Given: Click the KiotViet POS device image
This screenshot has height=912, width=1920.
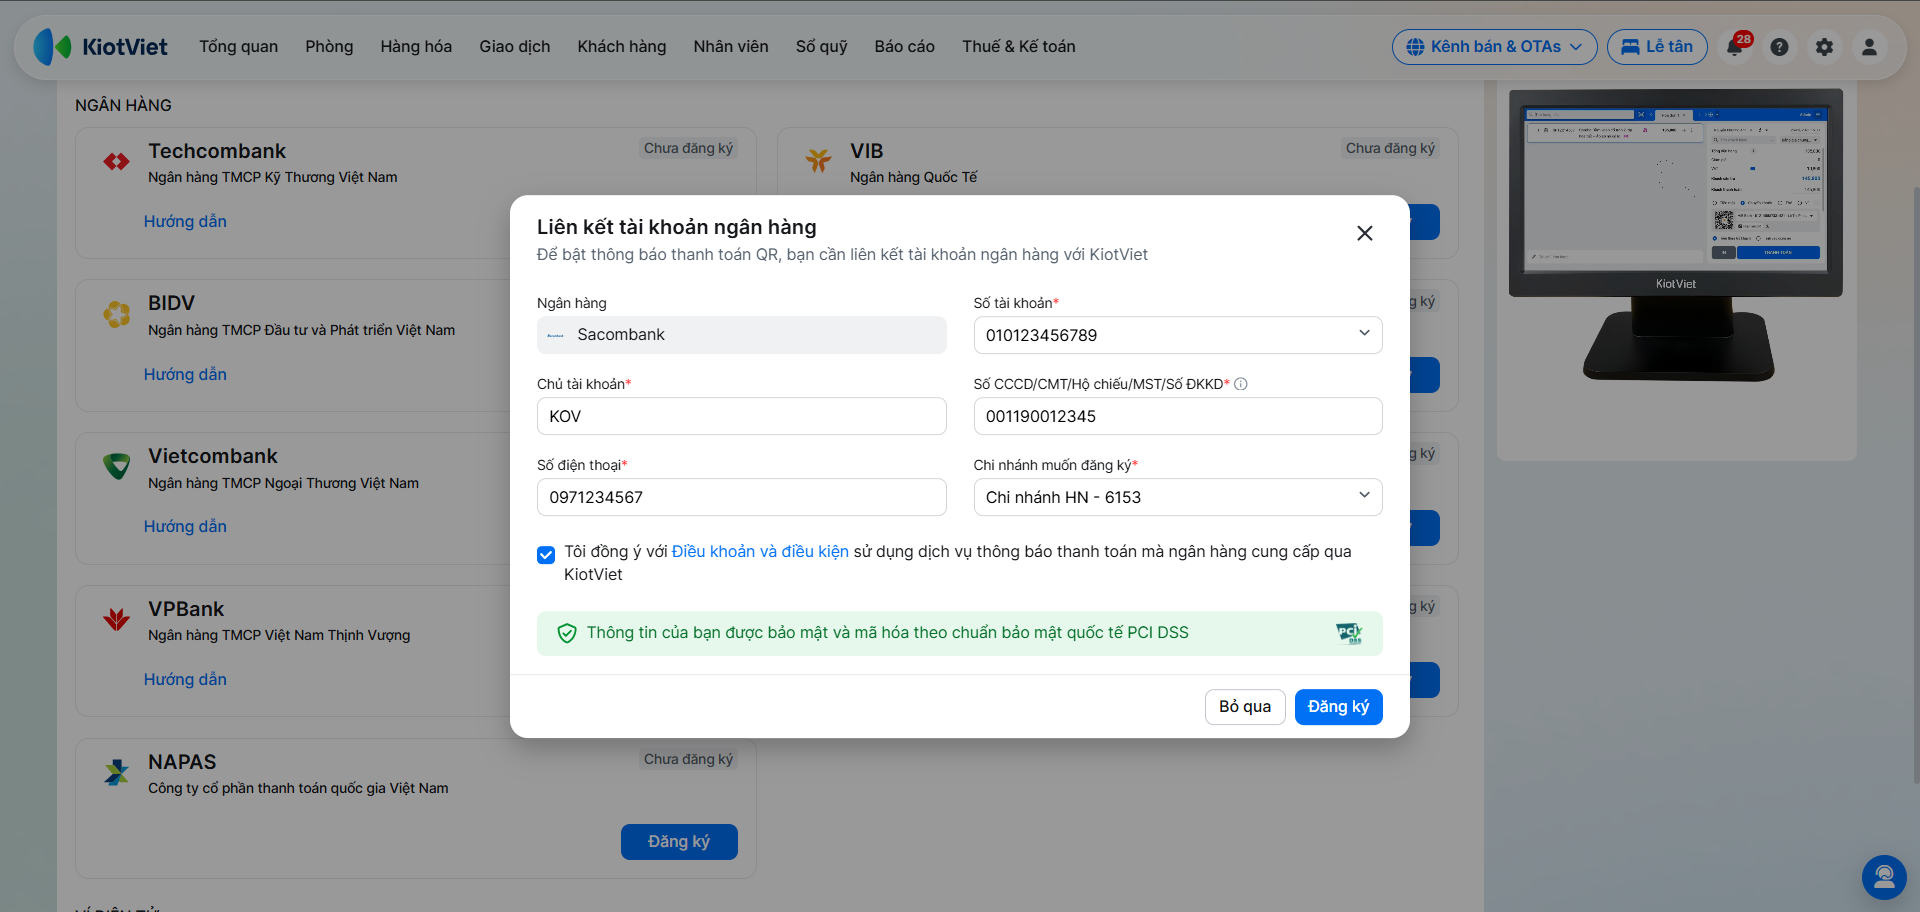Looking at the screenshot, I should [1676, 235].
